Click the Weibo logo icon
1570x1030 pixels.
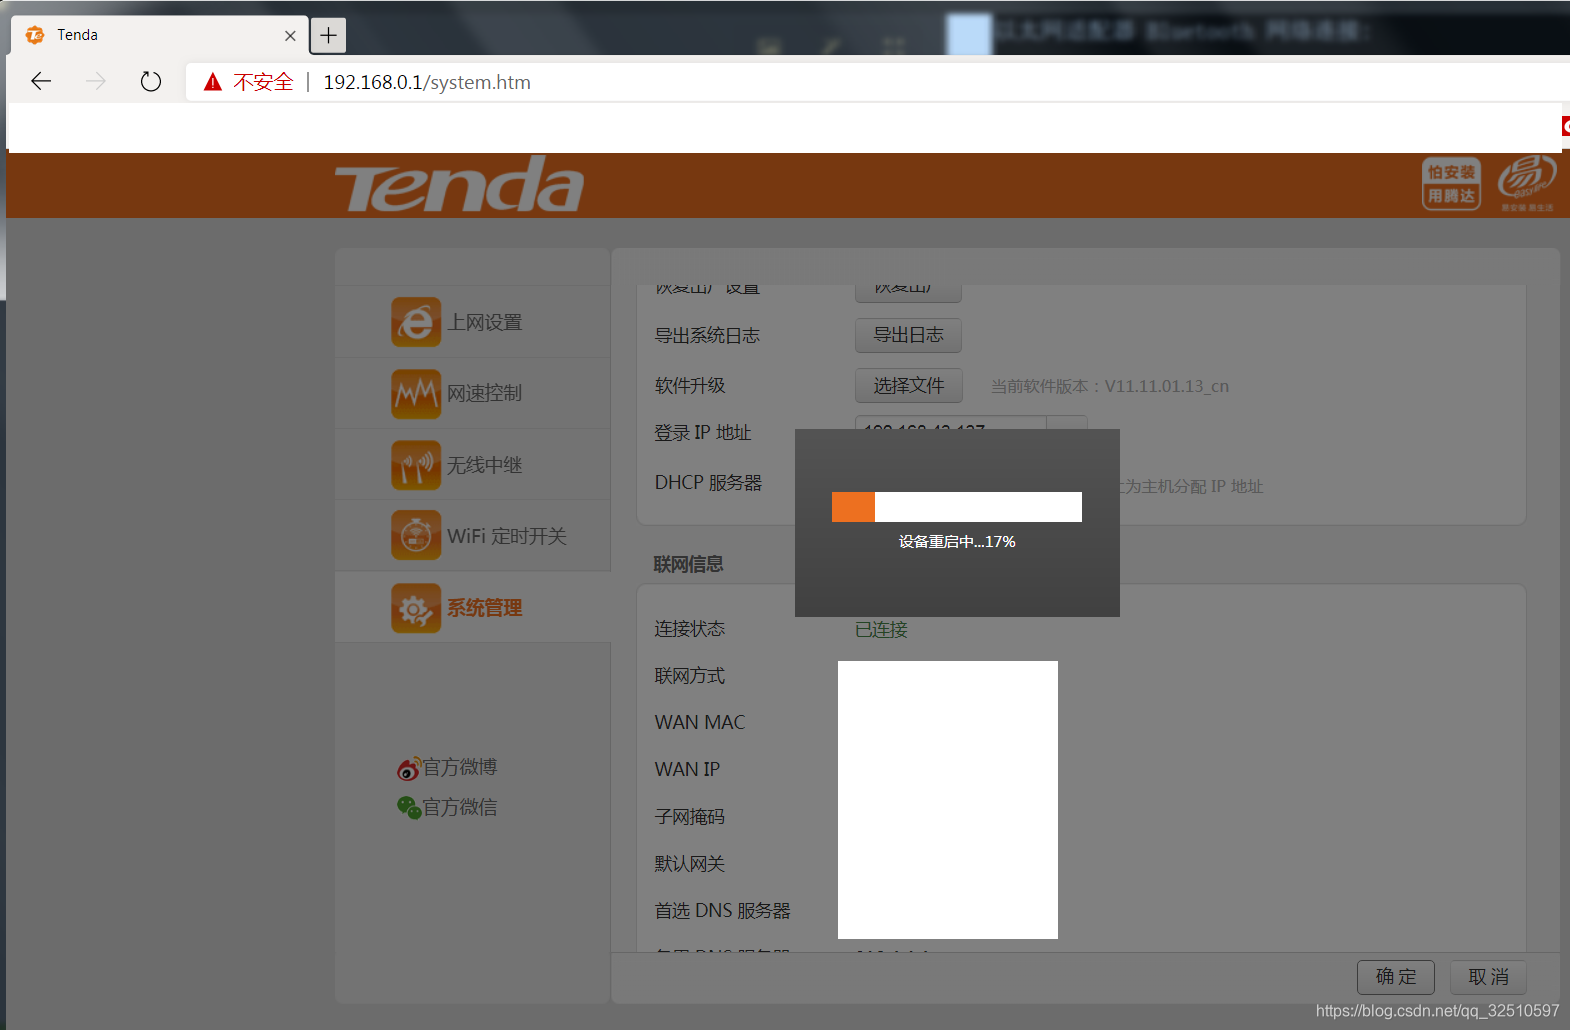408,768
